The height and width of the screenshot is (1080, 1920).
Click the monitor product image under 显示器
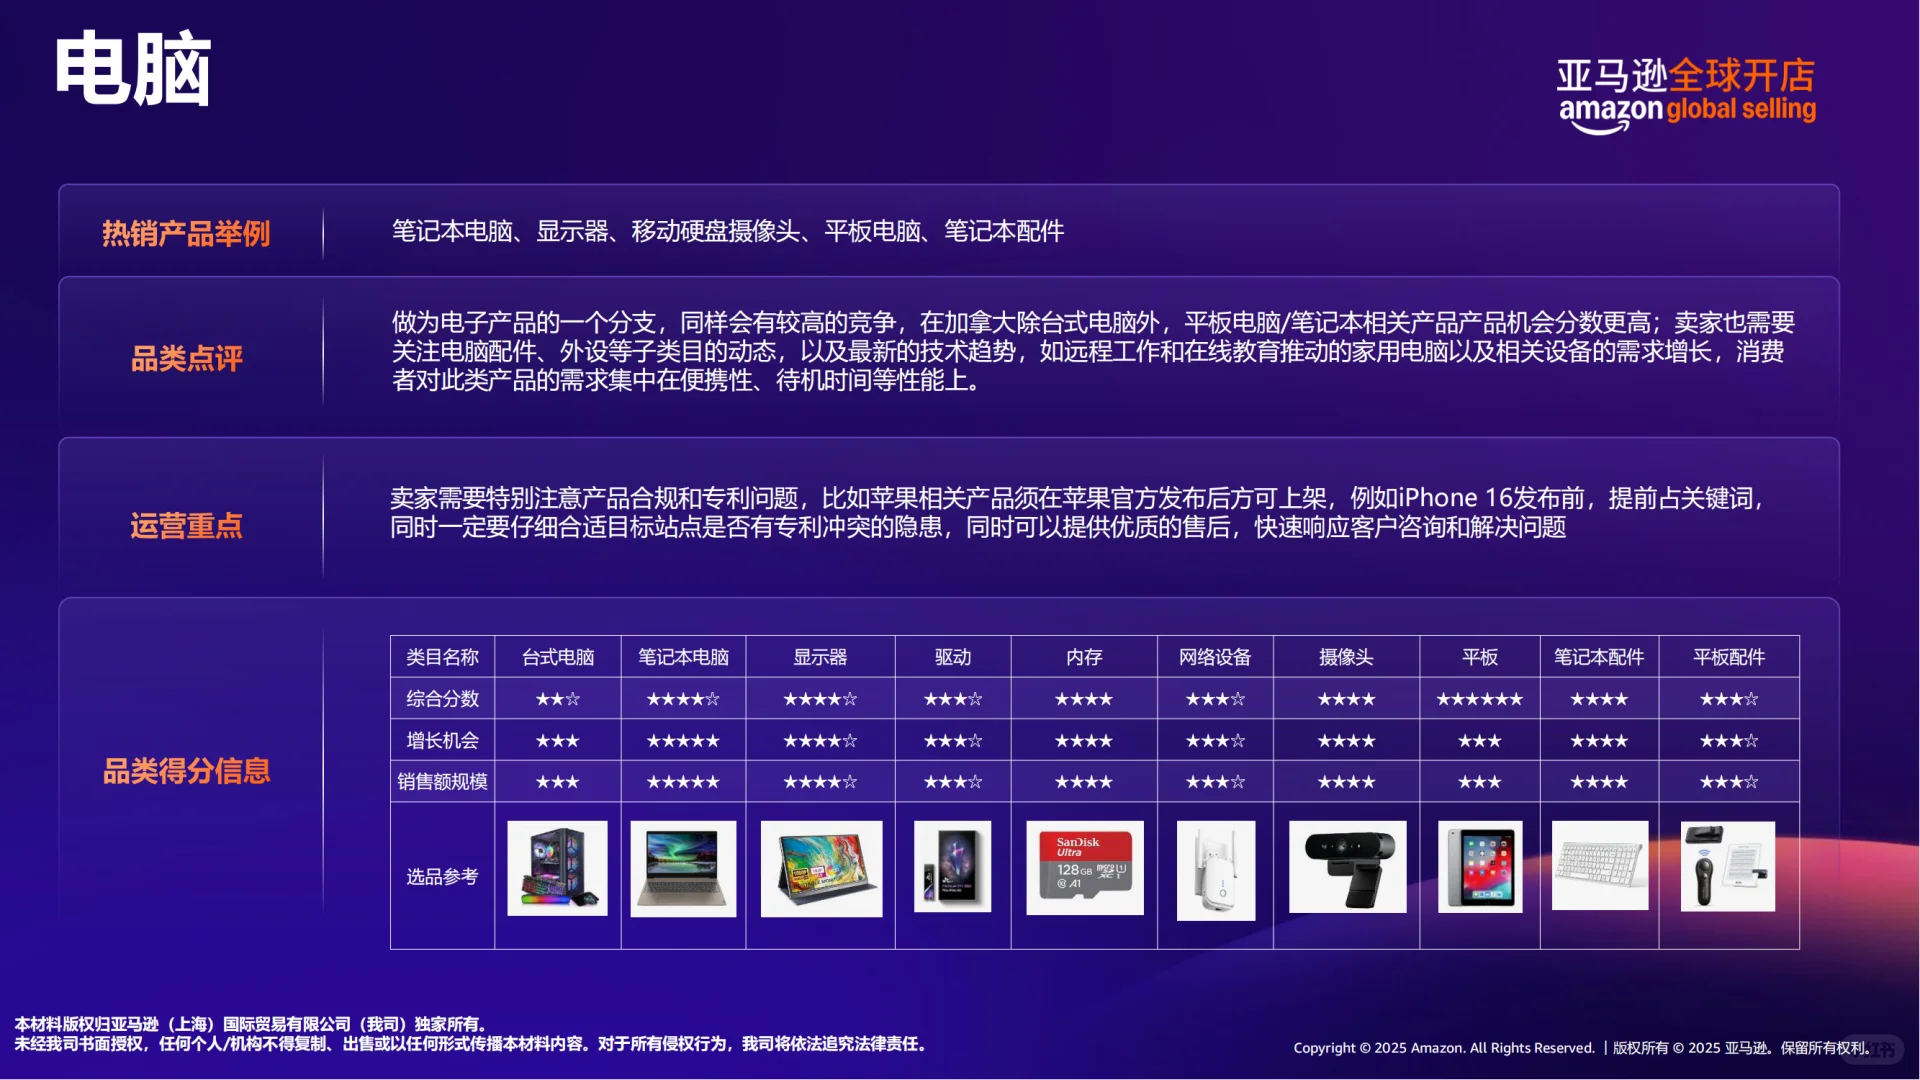point(820,868)
